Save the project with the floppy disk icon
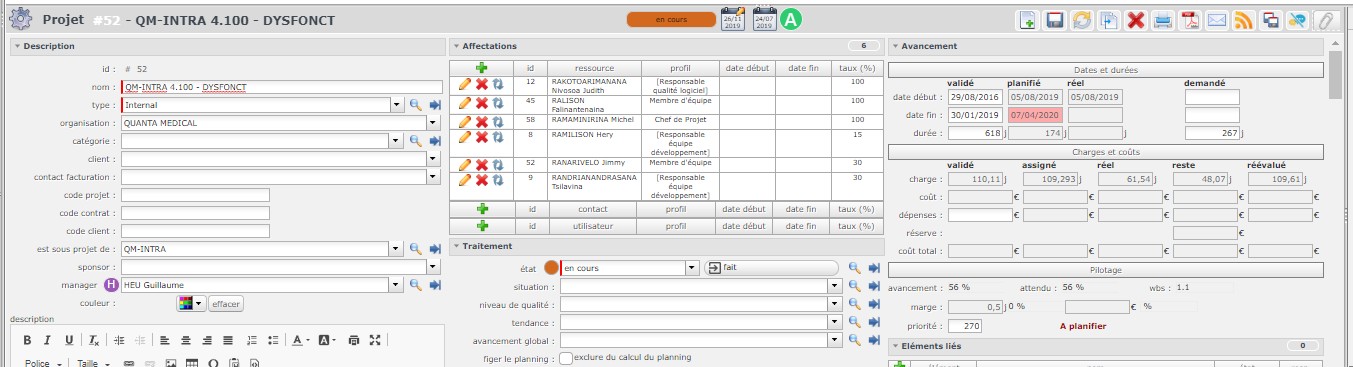Screen dimensions: 1353x367 [1054, 20]
